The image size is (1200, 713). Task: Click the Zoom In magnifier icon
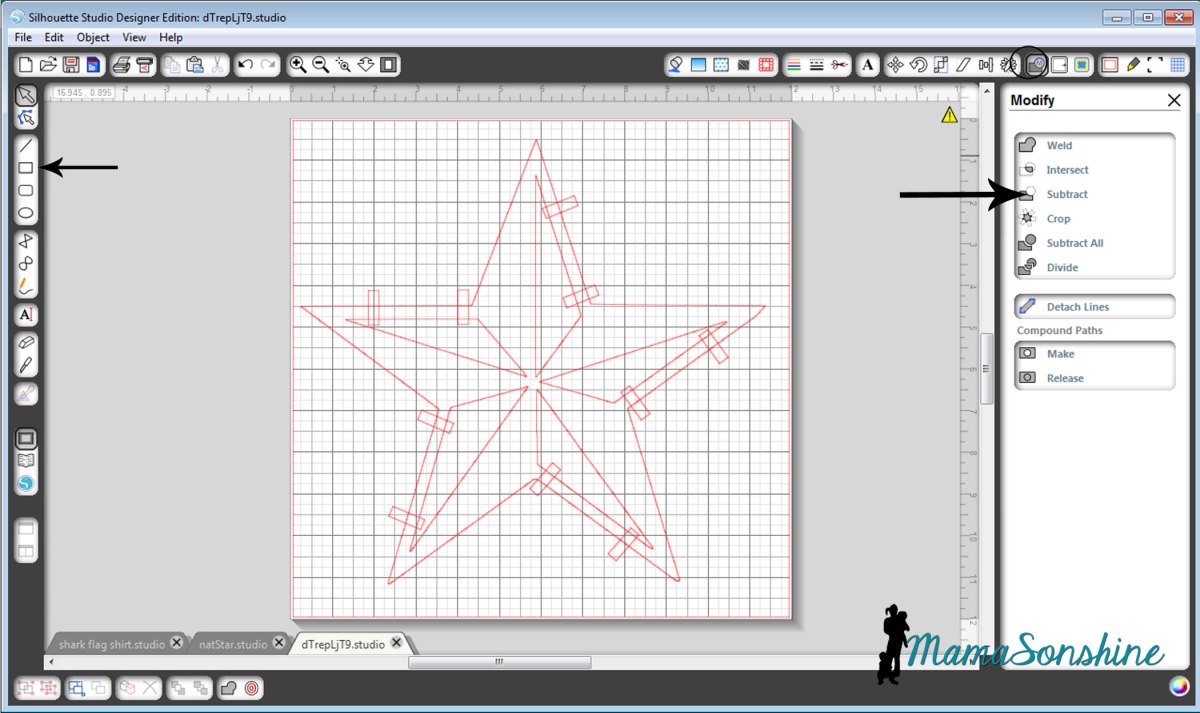(x=297, y=65)
